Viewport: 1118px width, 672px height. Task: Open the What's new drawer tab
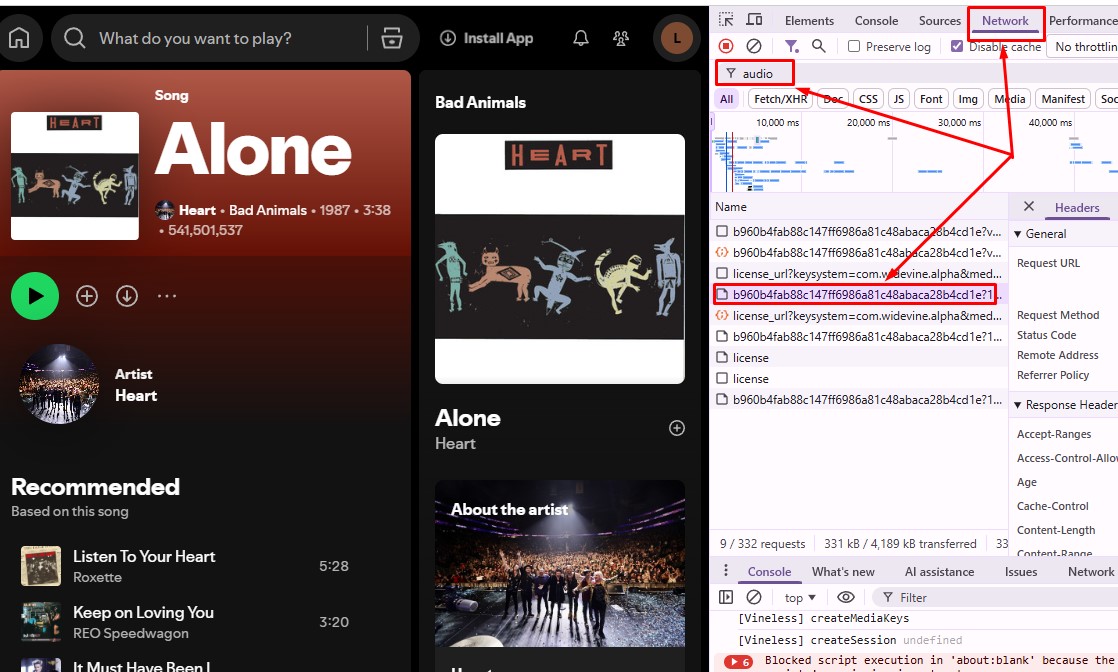(843, 571)
